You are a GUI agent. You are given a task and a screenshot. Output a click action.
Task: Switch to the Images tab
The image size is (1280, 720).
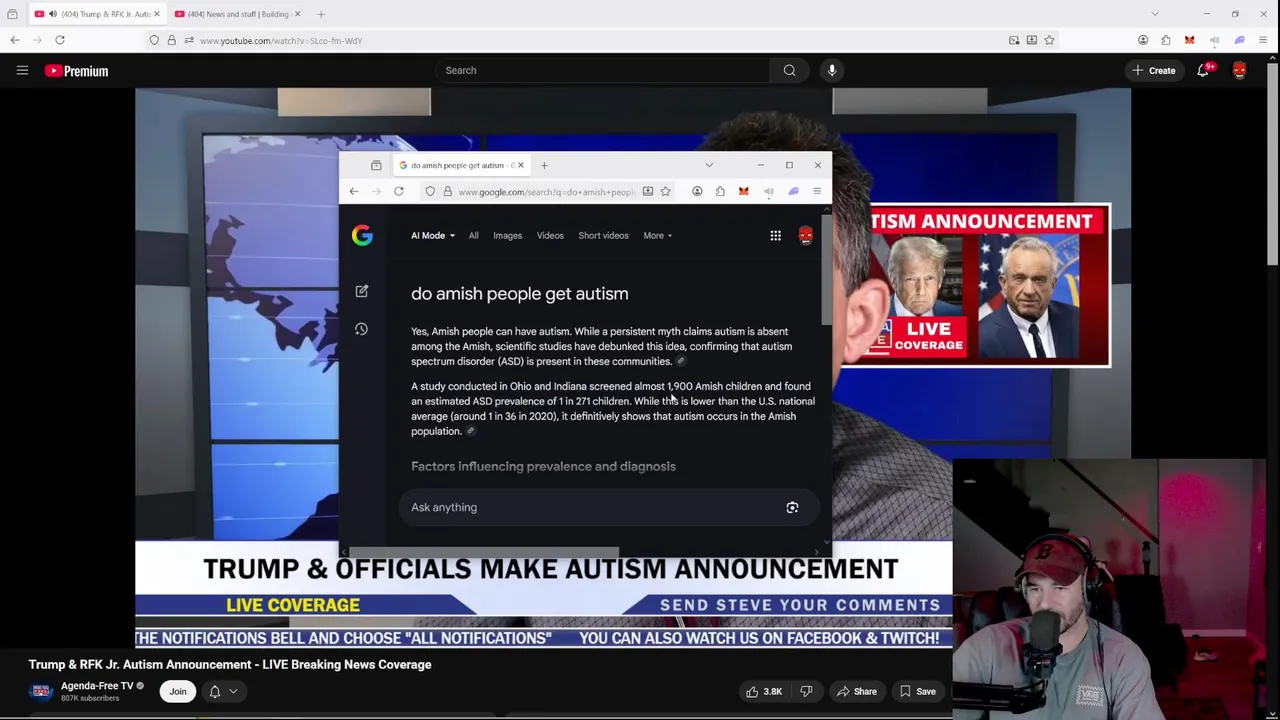pos(507,235)
